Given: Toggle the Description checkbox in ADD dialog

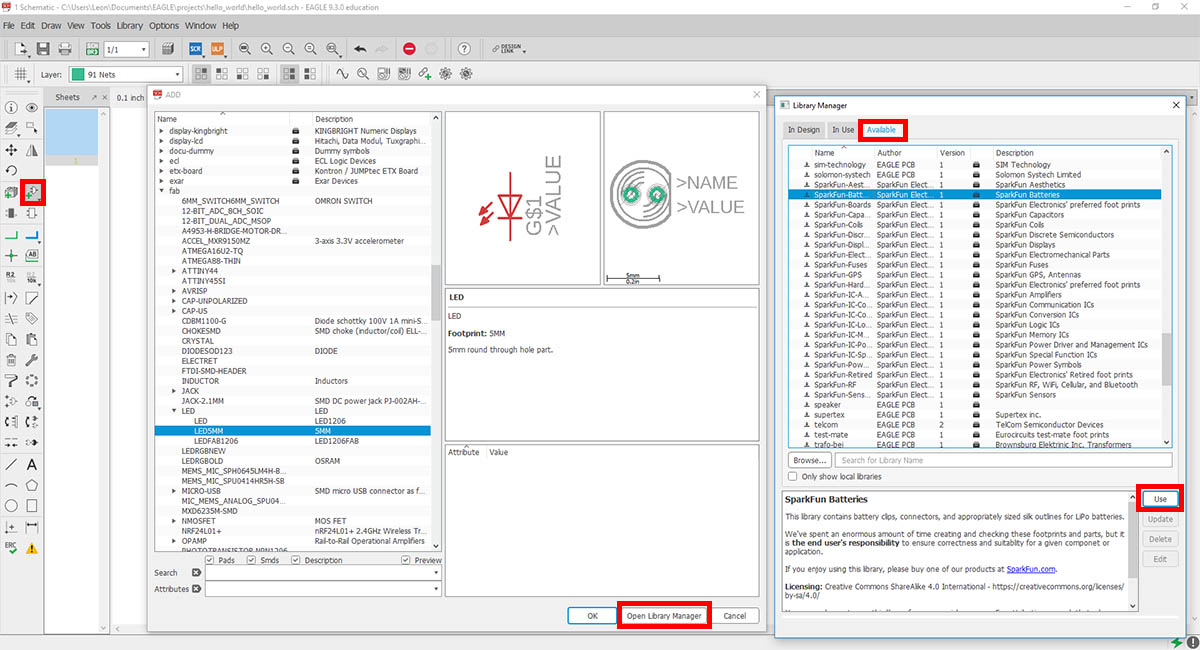Looking at the screenshot, I should [x=297, y=561].
